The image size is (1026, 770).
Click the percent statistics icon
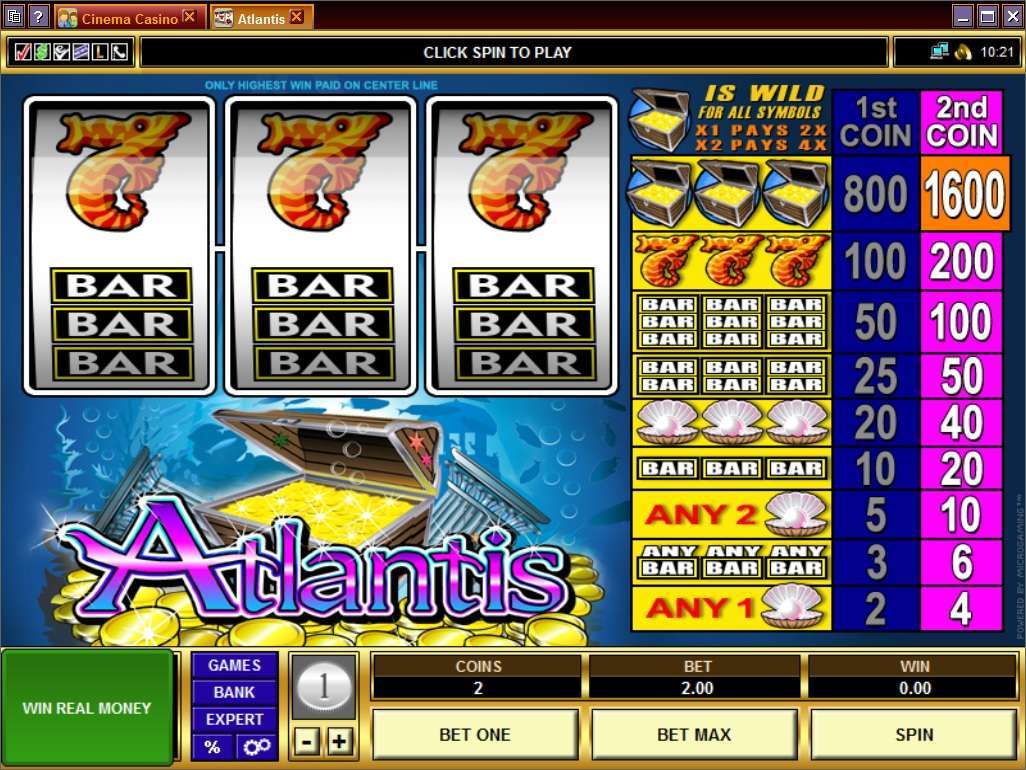(212, 746)
